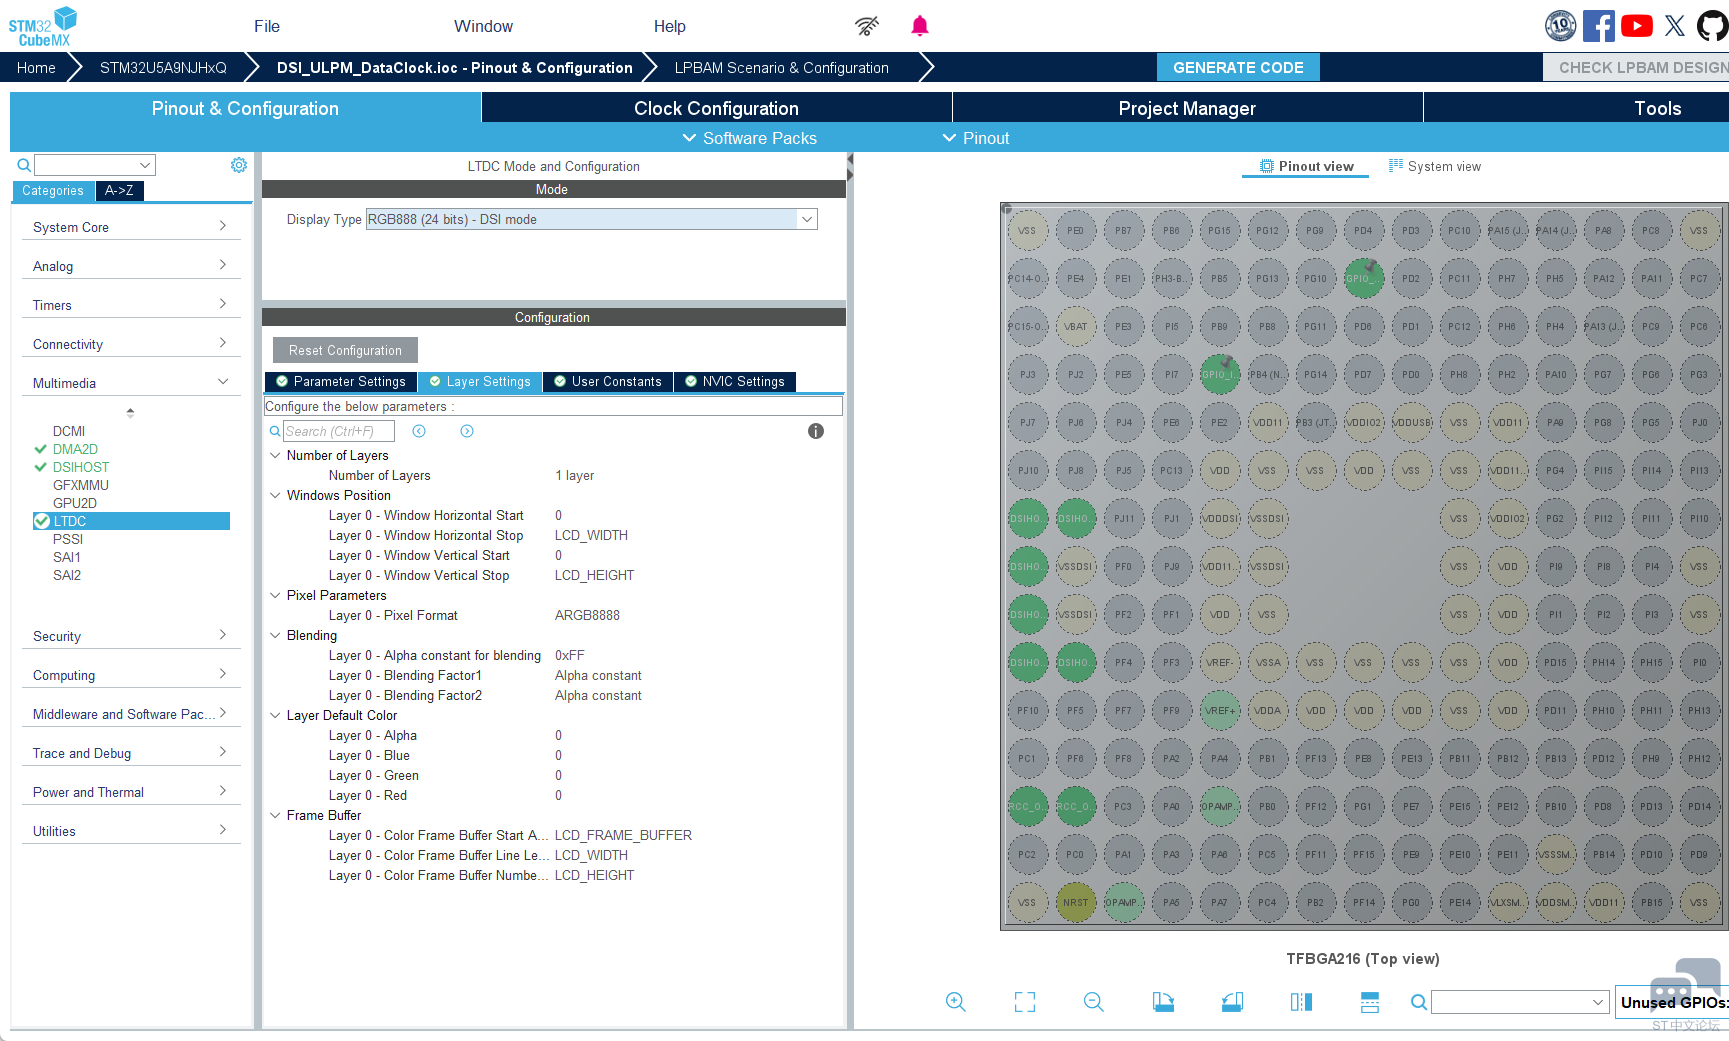Select the Parameter Settings tab

tap(341, 381)
